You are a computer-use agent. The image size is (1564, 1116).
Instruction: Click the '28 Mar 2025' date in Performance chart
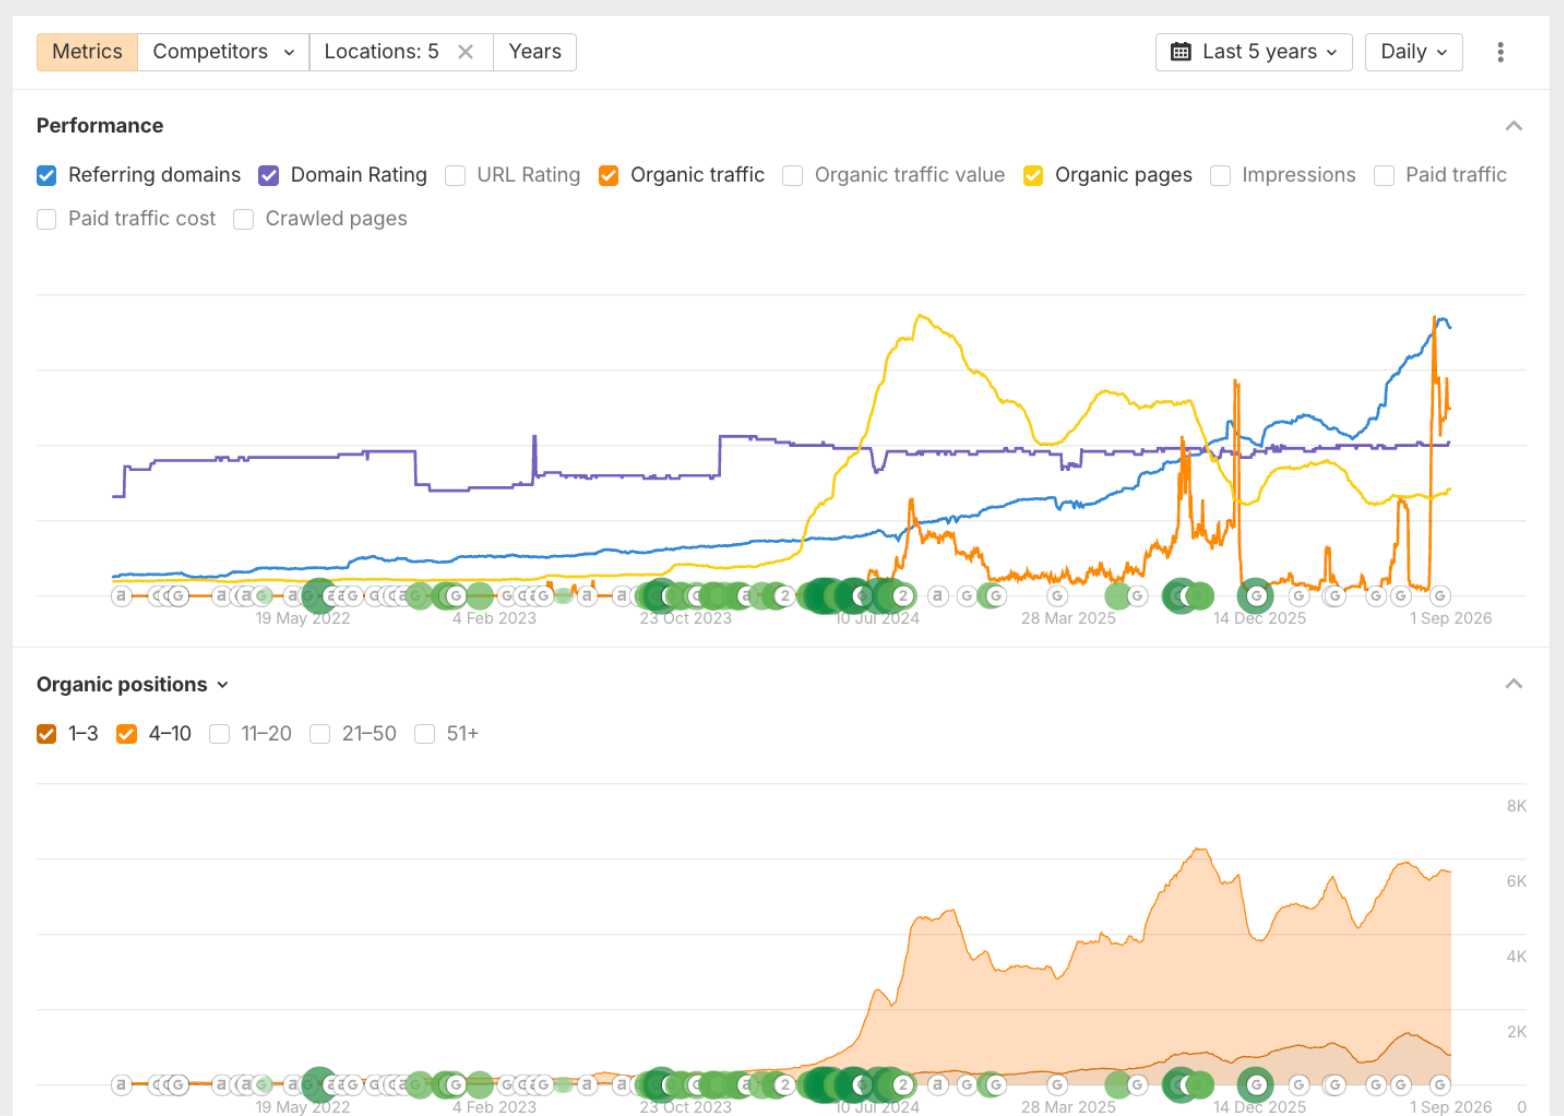click(1068, 618)
